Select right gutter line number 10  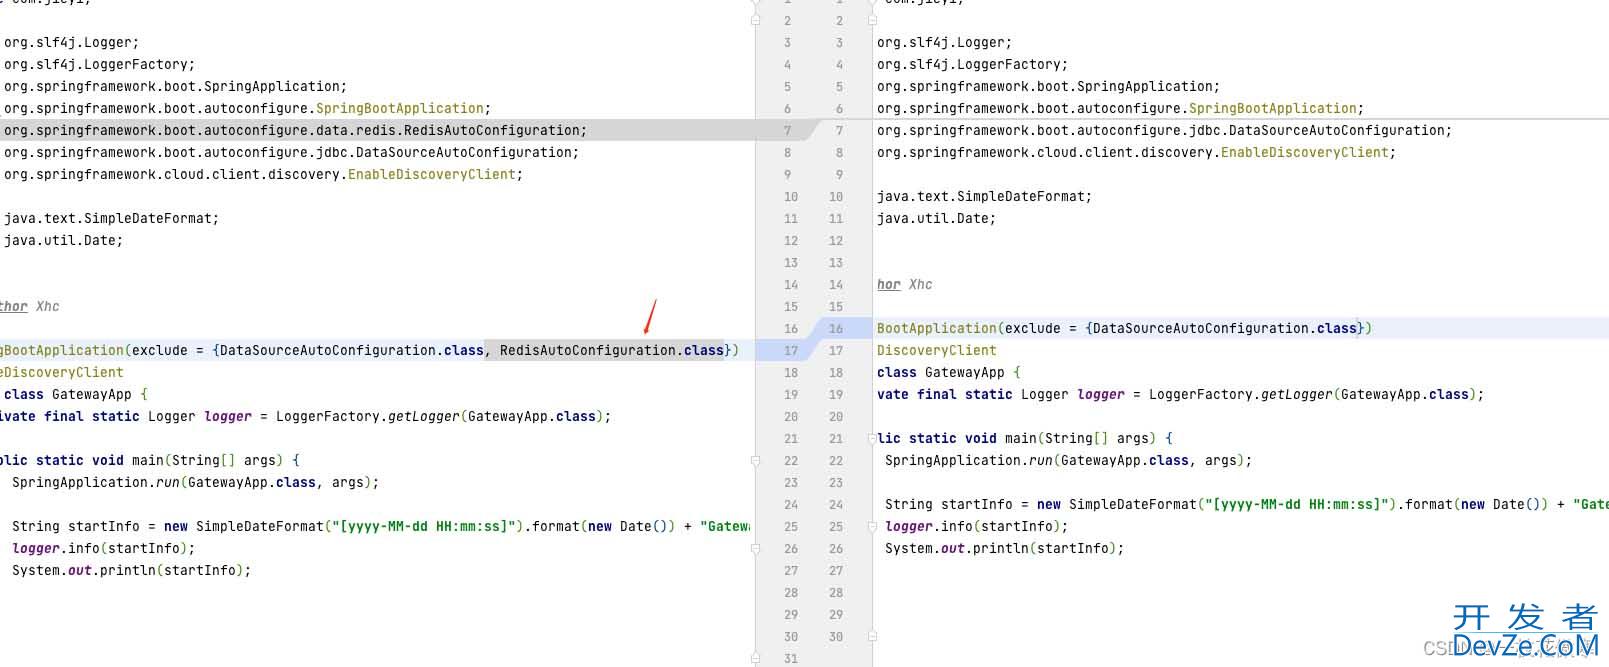click(x=835, y=197)
